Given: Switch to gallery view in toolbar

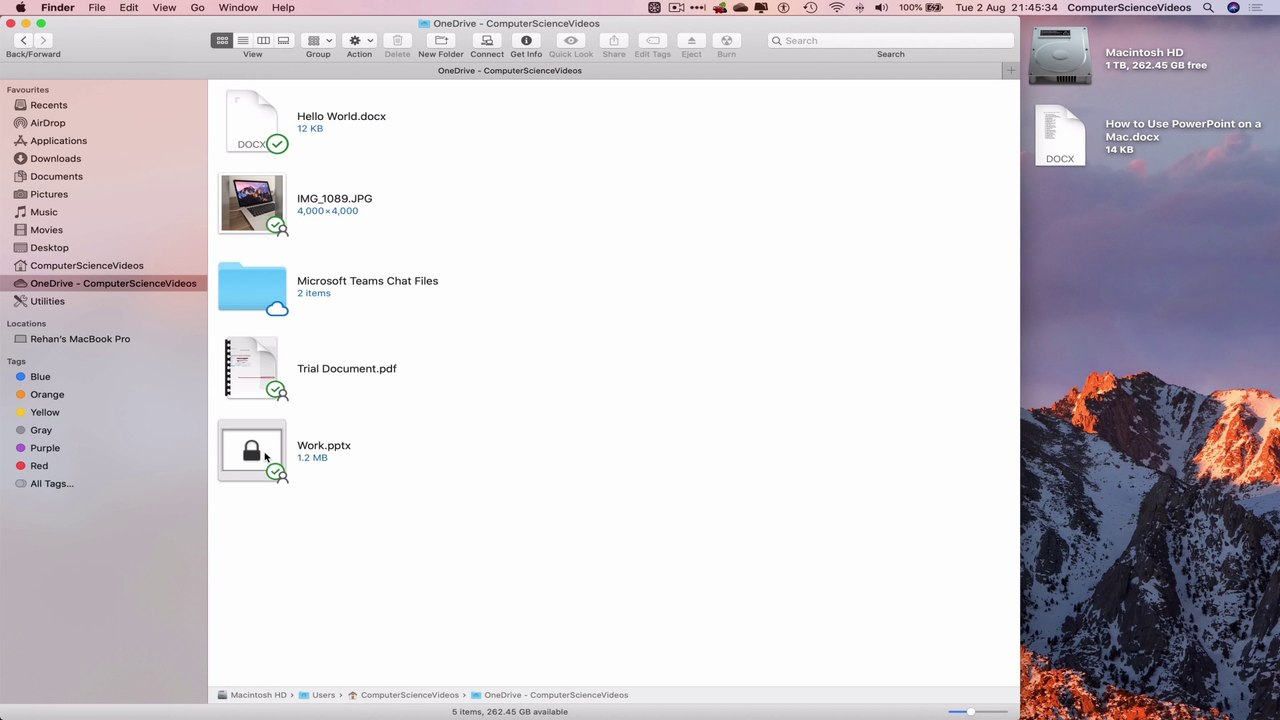Looking at the screenshot, I should tap(284, 40).
